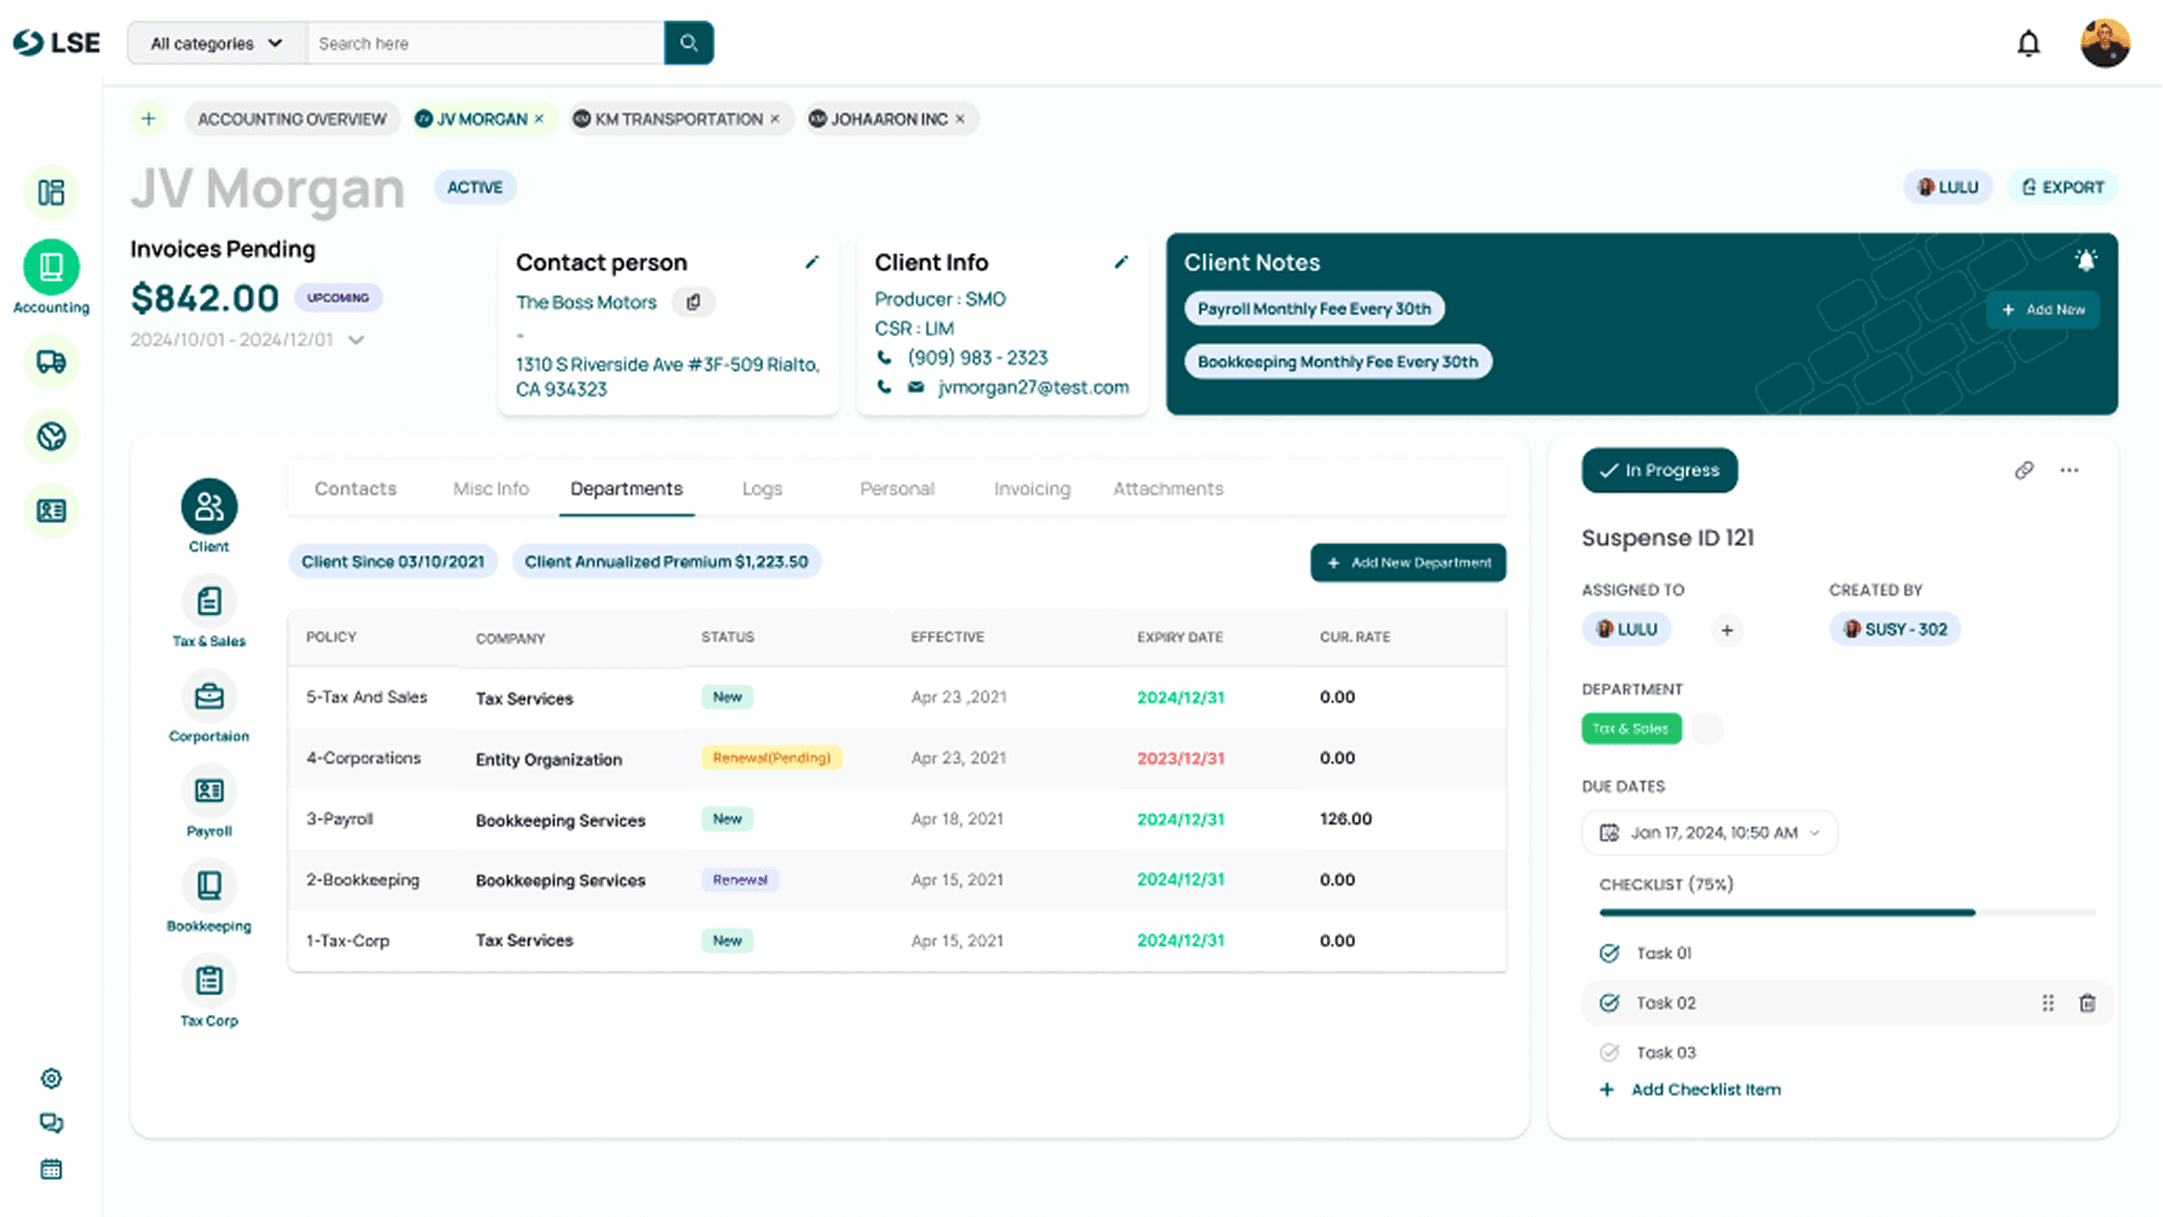Image resolution: width=2163 pixels, height=1217 pixels.
Task: Copy The Boss Motors contact name
Action: [x=693, y=302]
